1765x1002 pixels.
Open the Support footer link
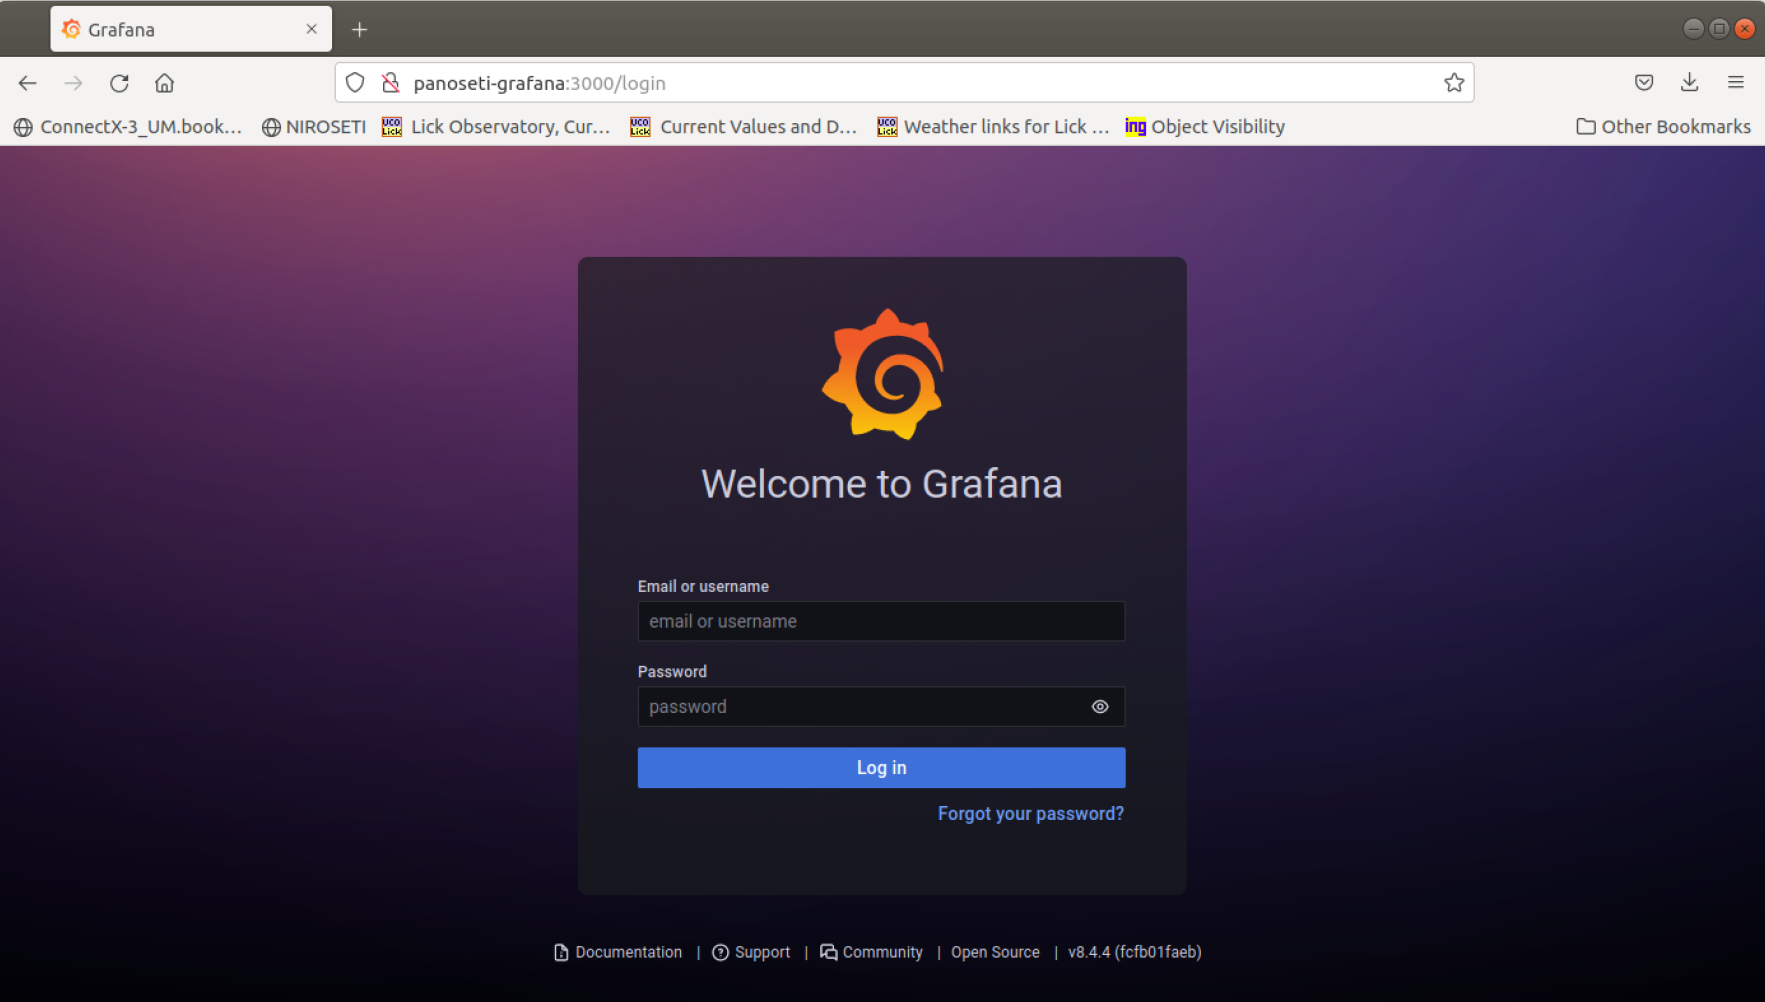pos(751,952)
